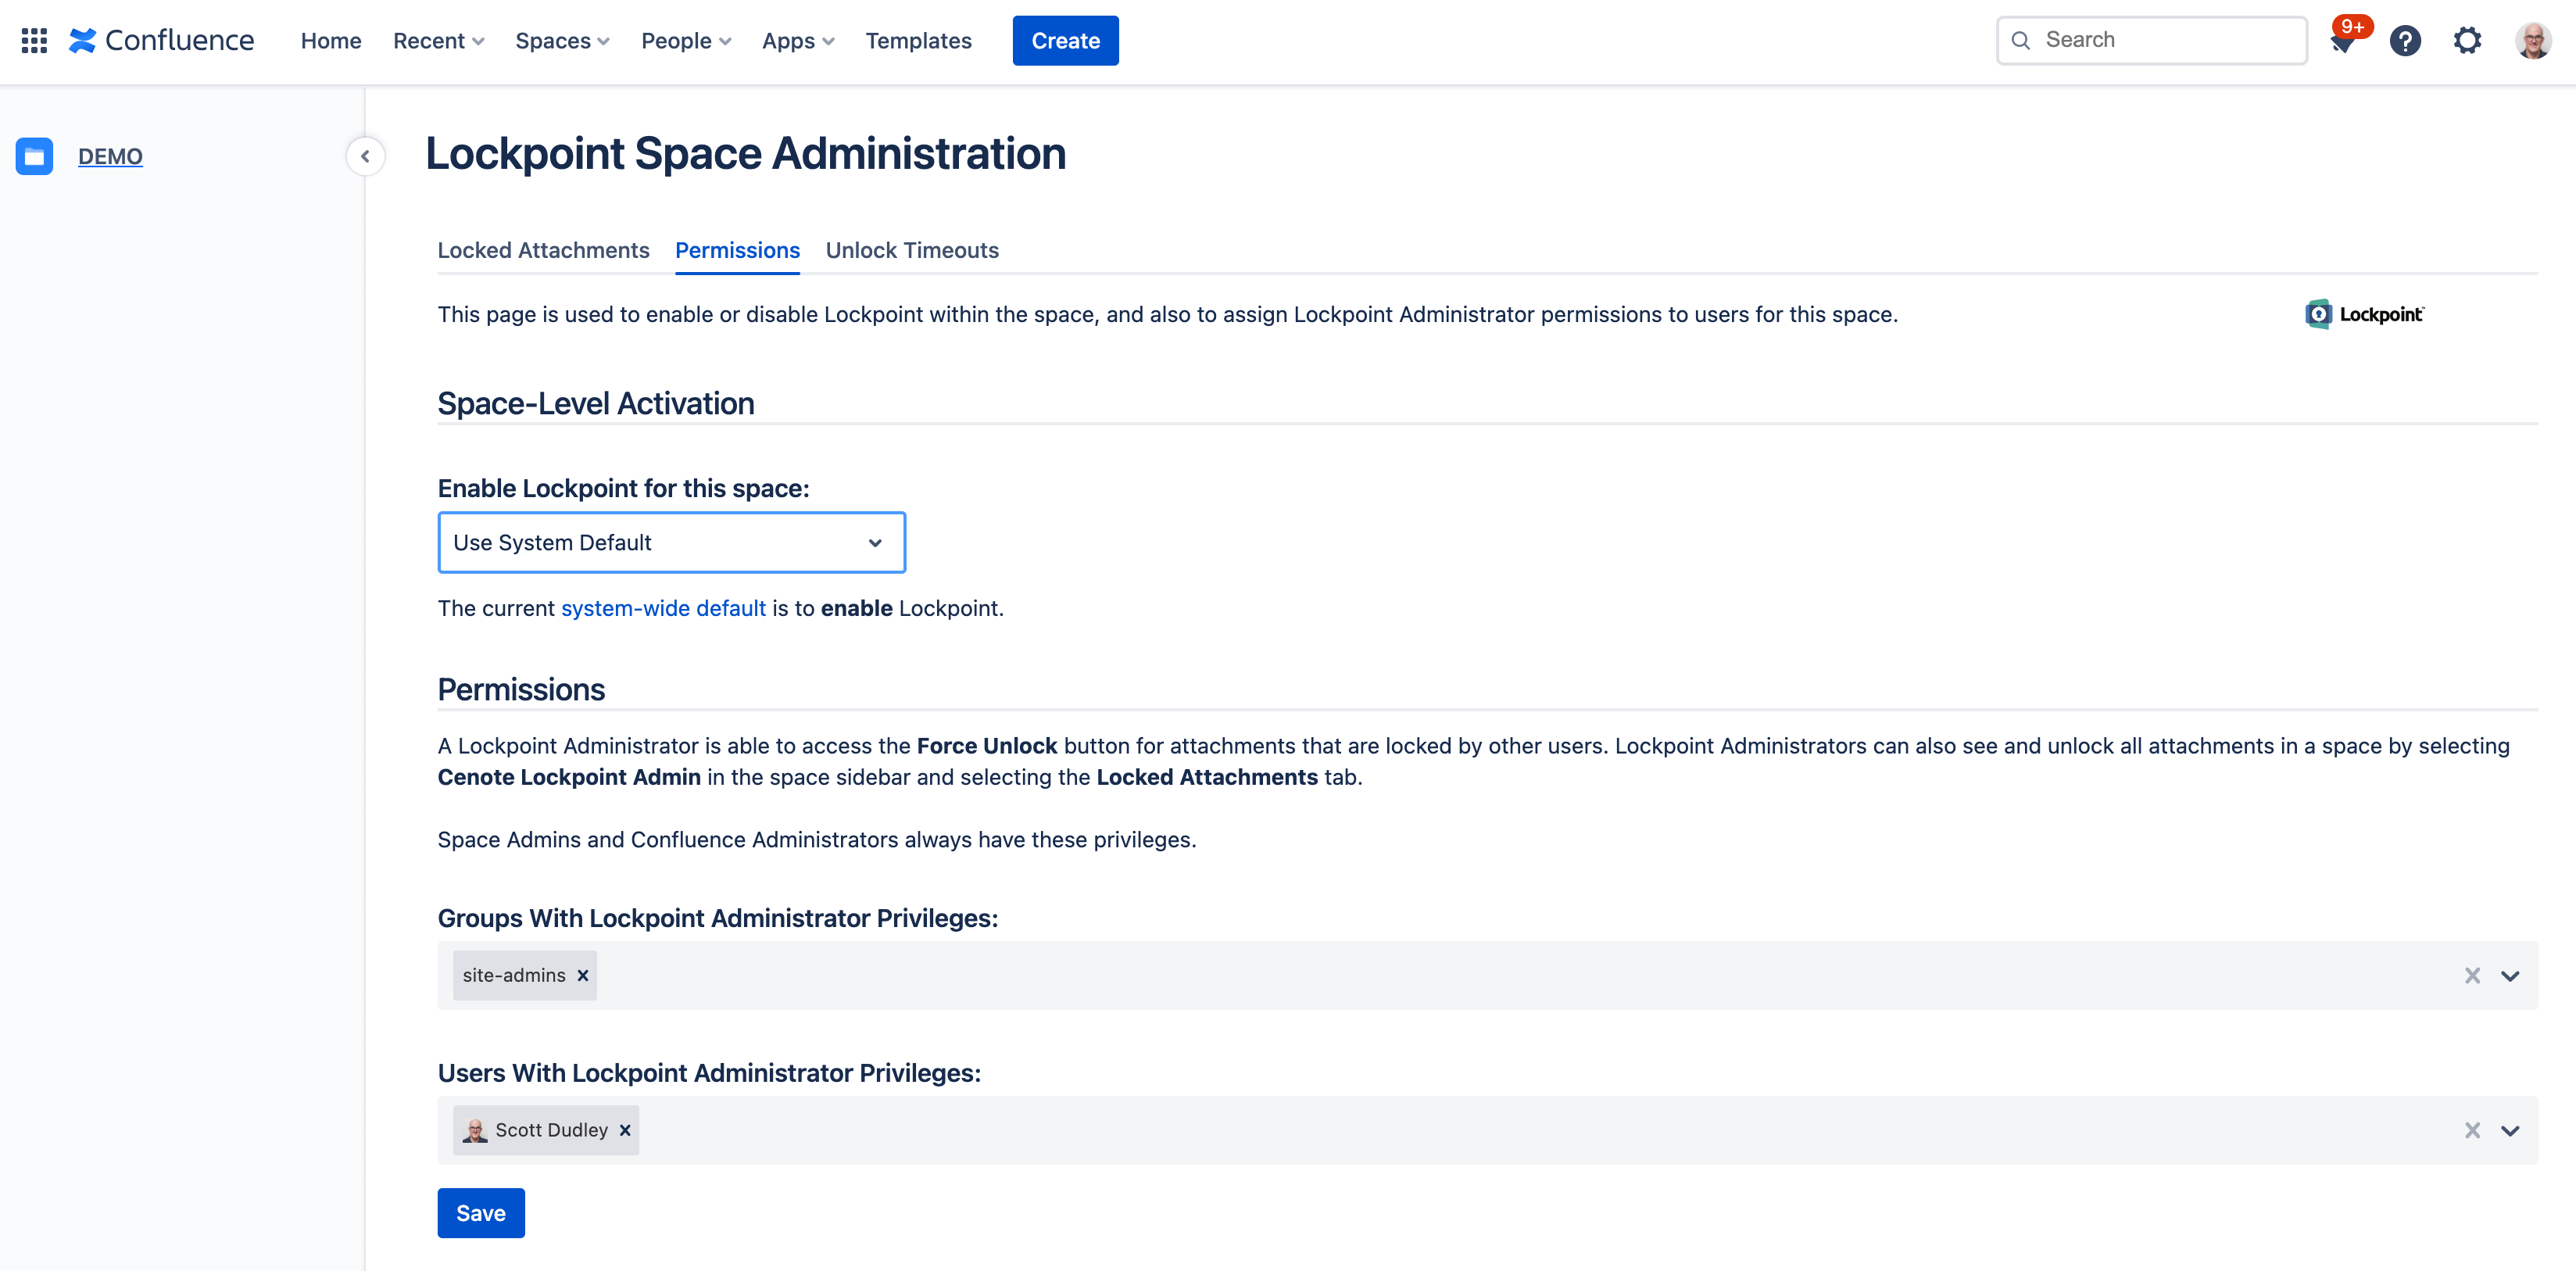The height and width of the screenshot is (1271, 2576).
Task: Follow the system-wide default link
Action: [x=663, y=608]
